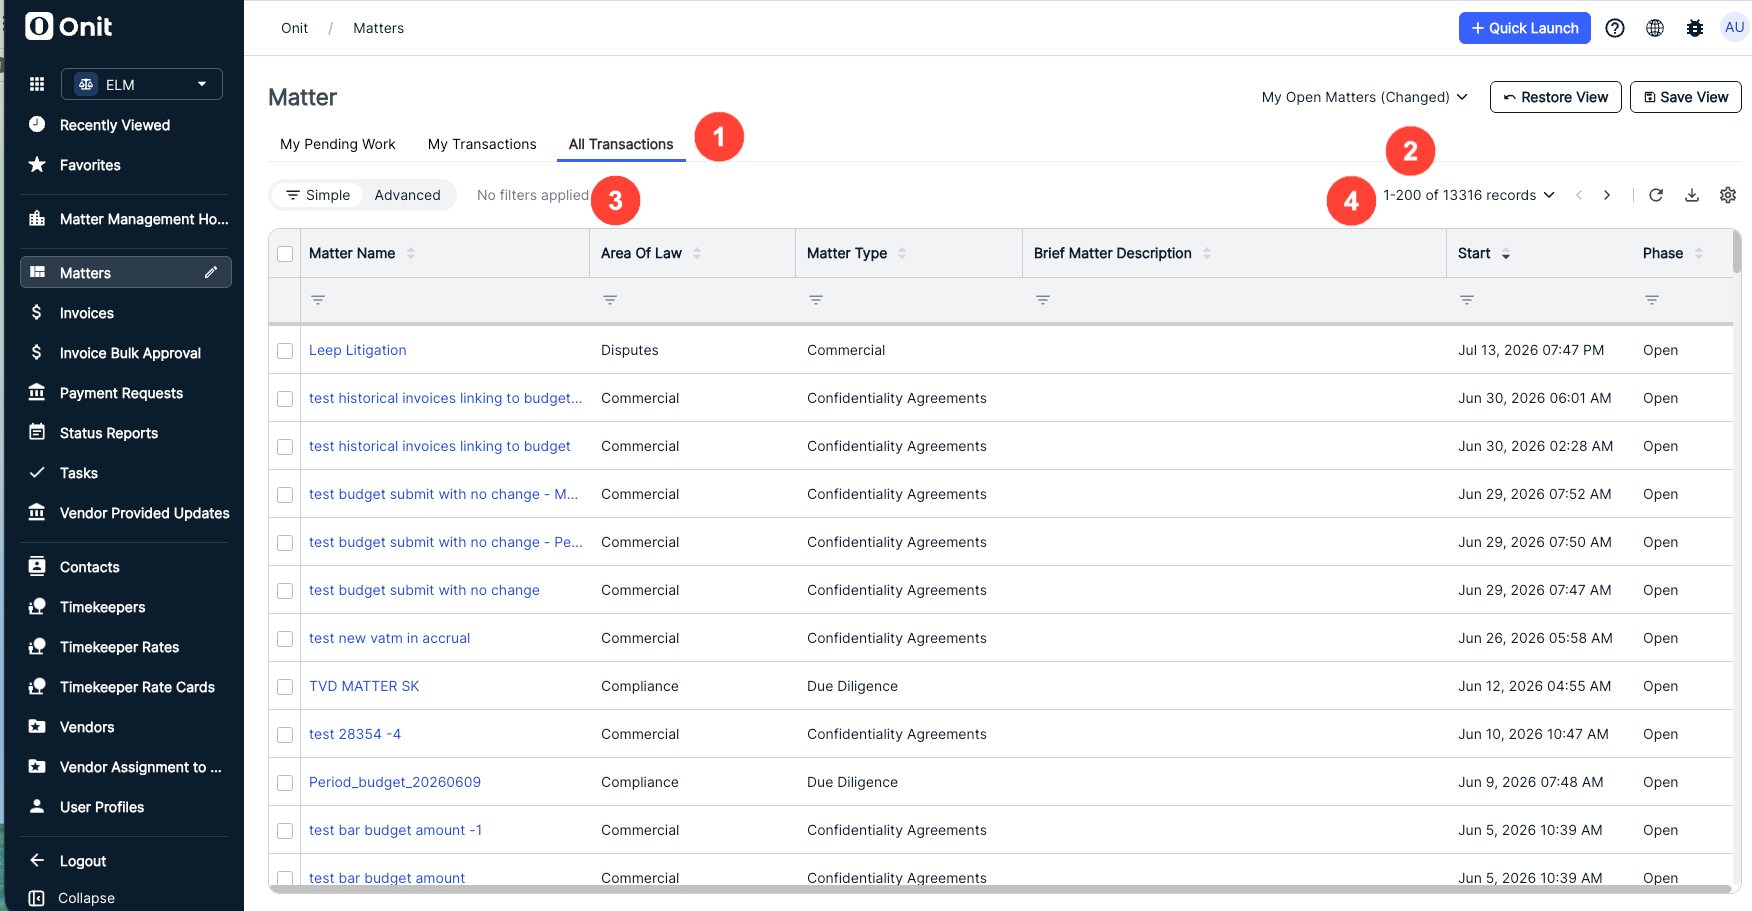Sort by the Phase column arrows
Image resolution: width=1752 pixels, height=911 pixels.
[1698, 253]
